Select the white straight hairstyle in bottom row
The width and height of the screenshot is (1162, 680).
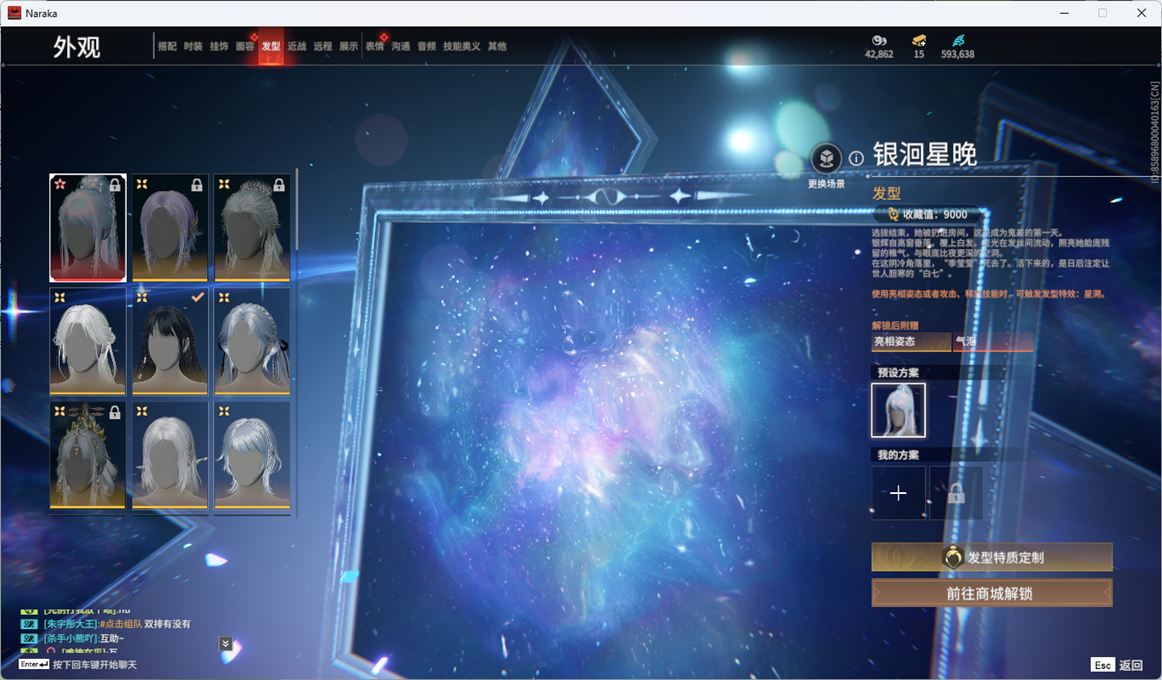click(170, 455)
